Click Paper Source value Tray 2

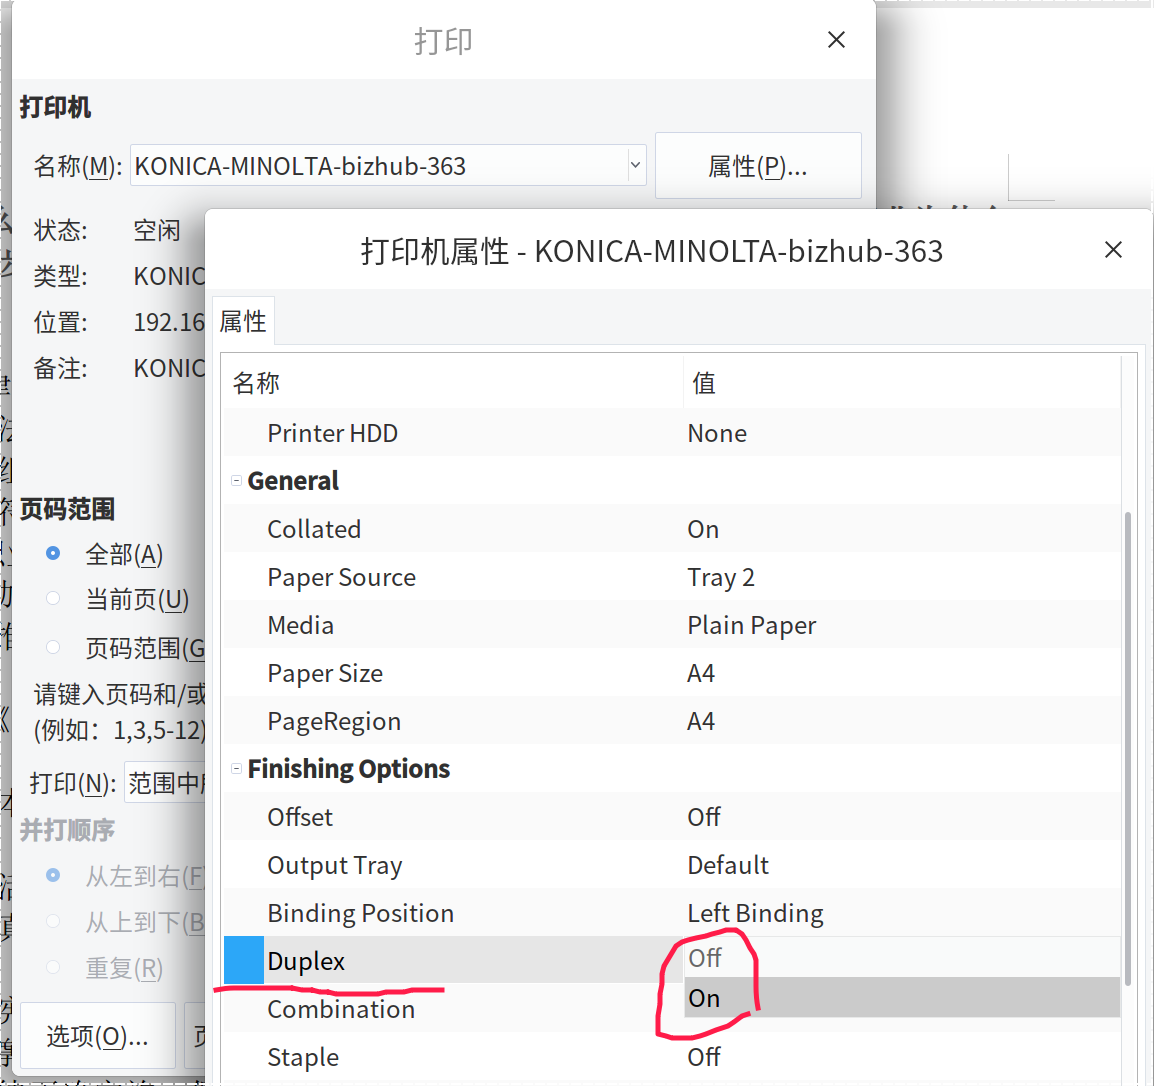[721, 578]
